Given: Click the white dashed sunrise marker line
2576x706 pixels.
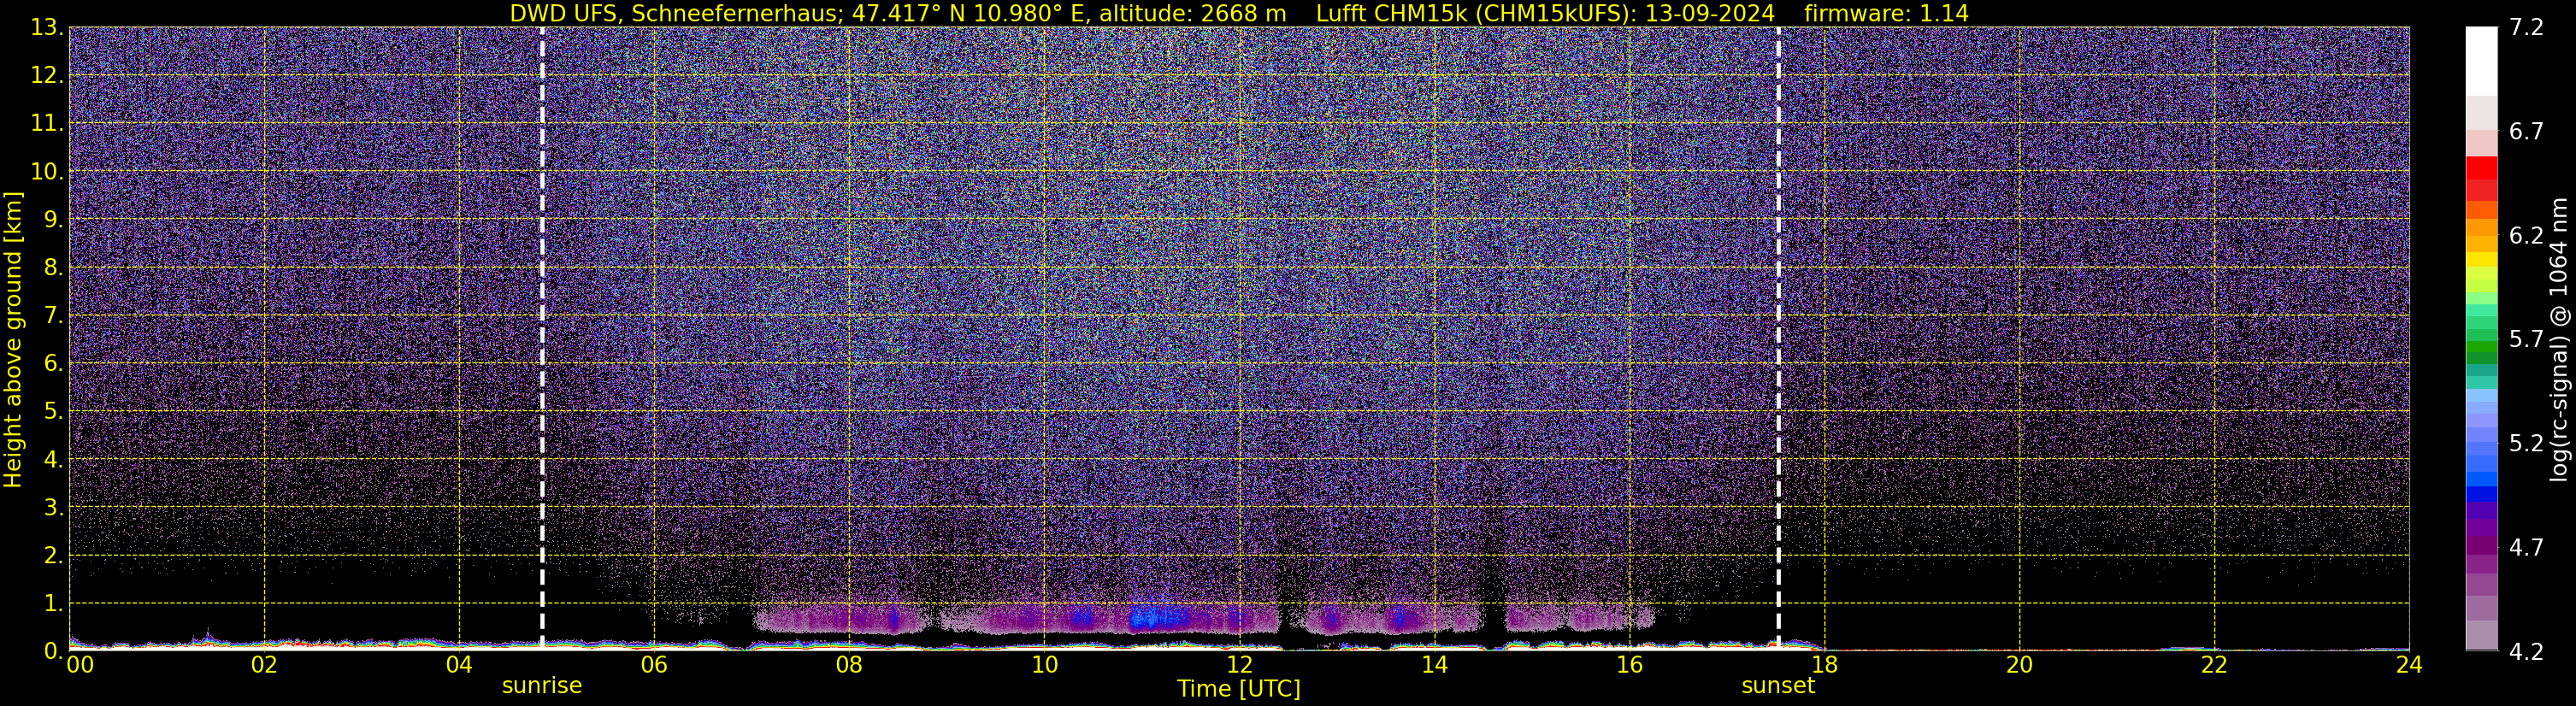Looking at the screenshot, I should coord(542,338).
